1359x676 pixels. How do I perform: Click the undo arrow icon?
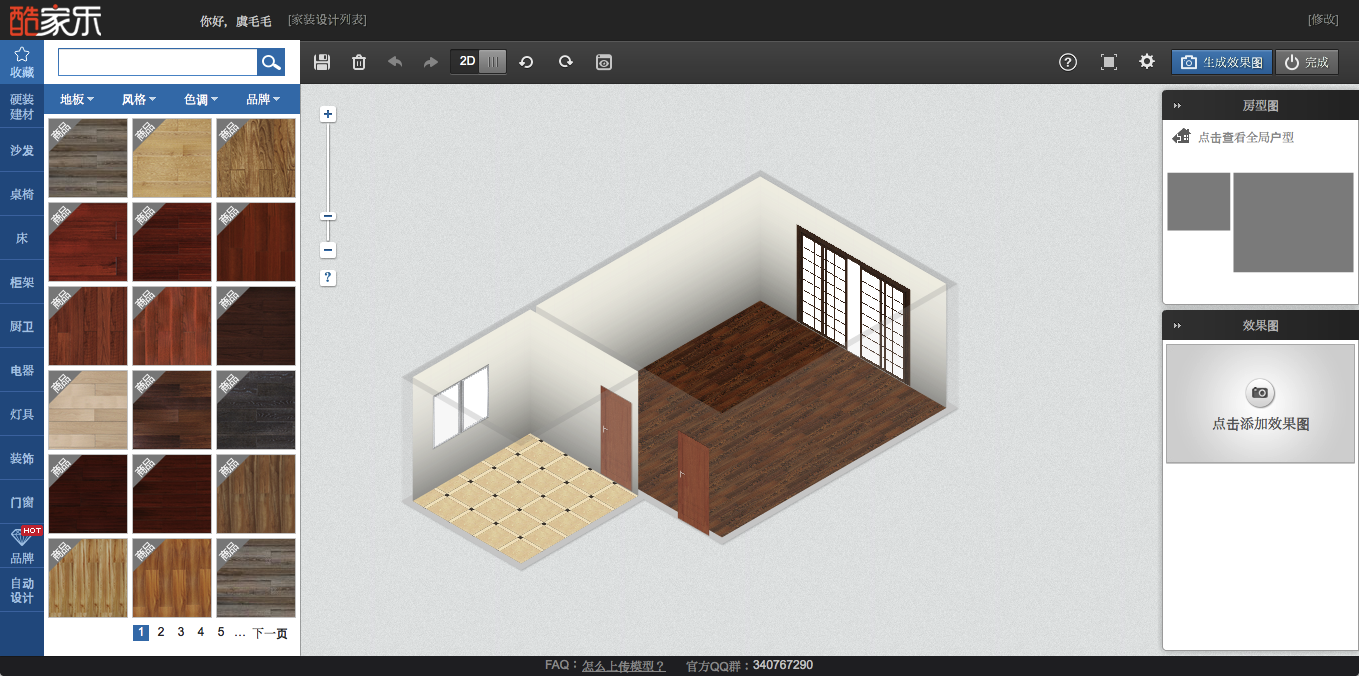pos(395,62)
